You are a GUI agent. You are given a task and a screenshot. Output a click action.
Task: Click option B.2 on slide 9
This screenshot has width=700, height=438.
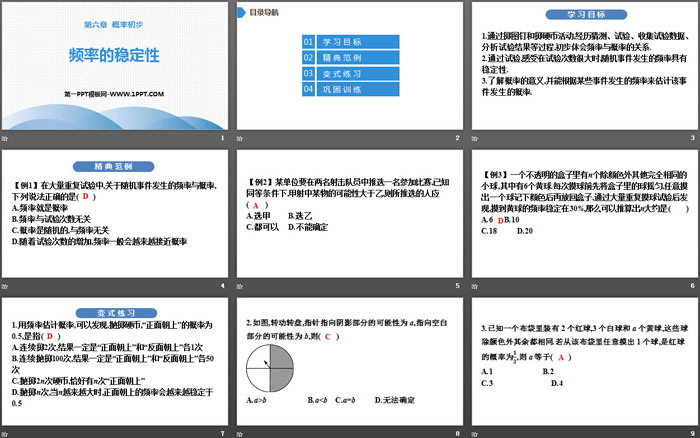[548, 371]
